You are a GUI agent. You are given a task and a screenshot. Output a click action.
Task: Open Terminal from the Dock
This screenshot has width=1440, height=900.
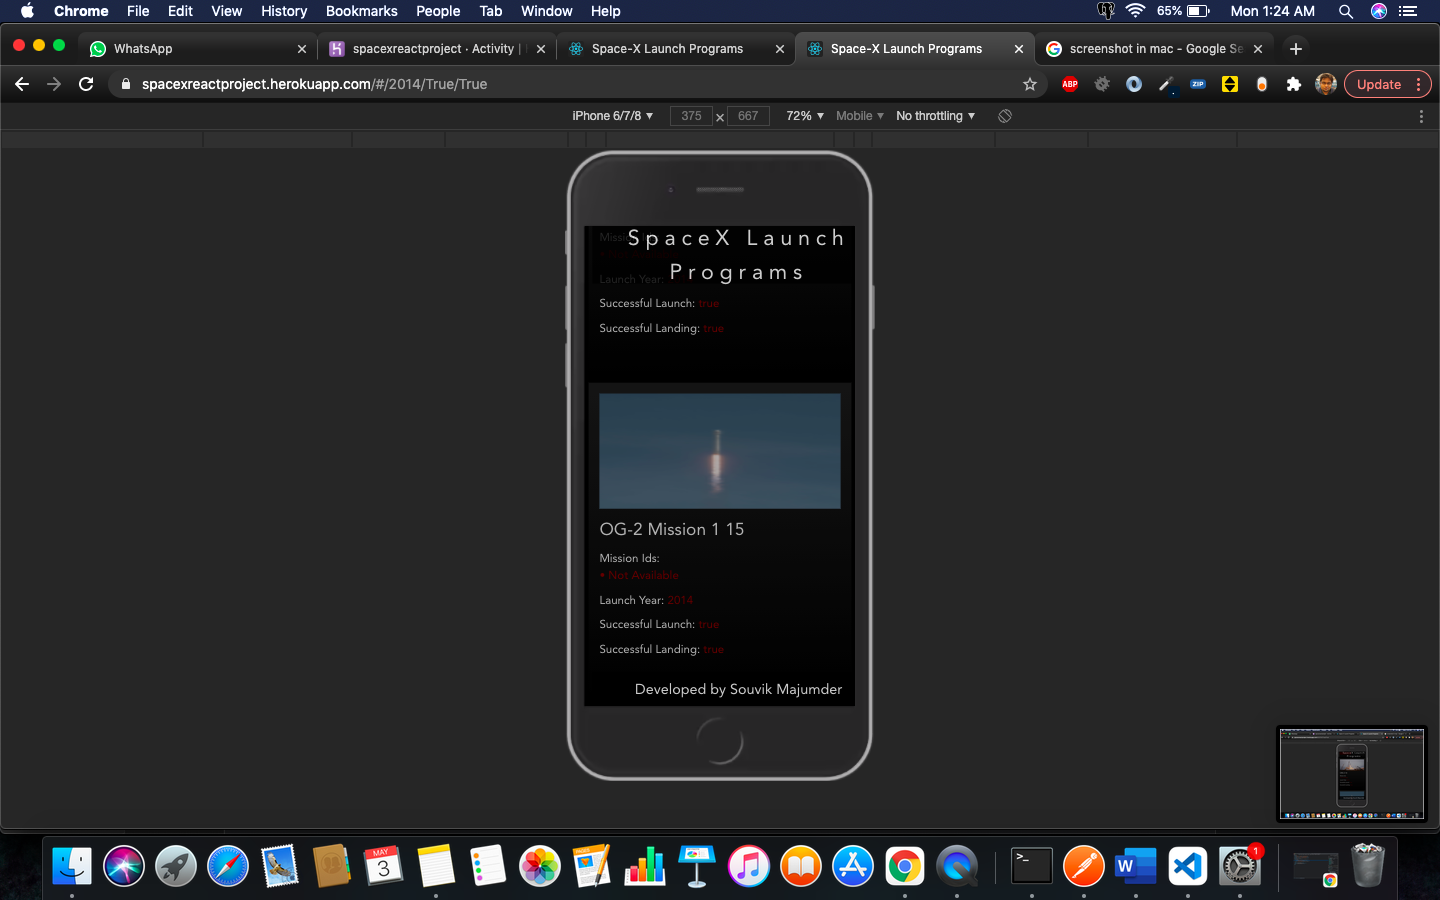pos(1032,866)
